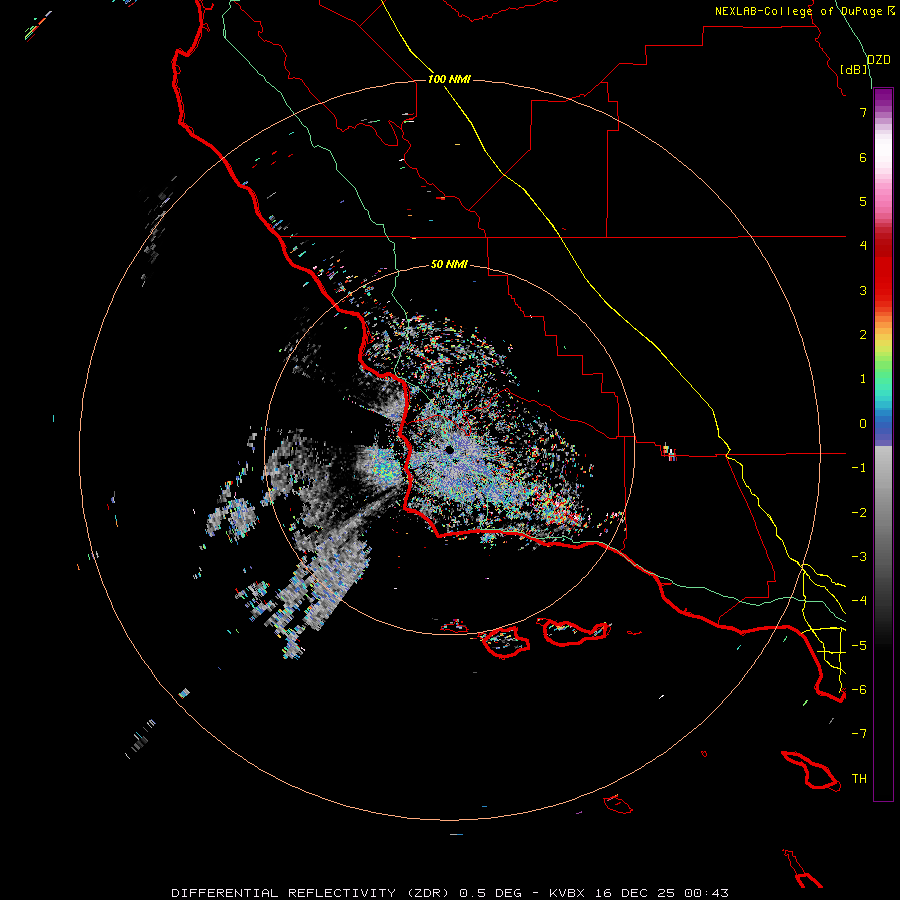Click the KVBX station identifier in caption

(x=568, y=893)
